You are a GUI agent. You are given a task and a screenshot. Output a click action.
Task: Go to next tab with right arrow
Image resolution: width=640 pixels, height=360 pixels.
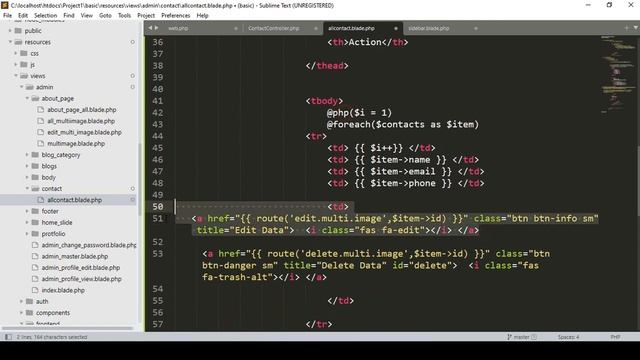156,28
